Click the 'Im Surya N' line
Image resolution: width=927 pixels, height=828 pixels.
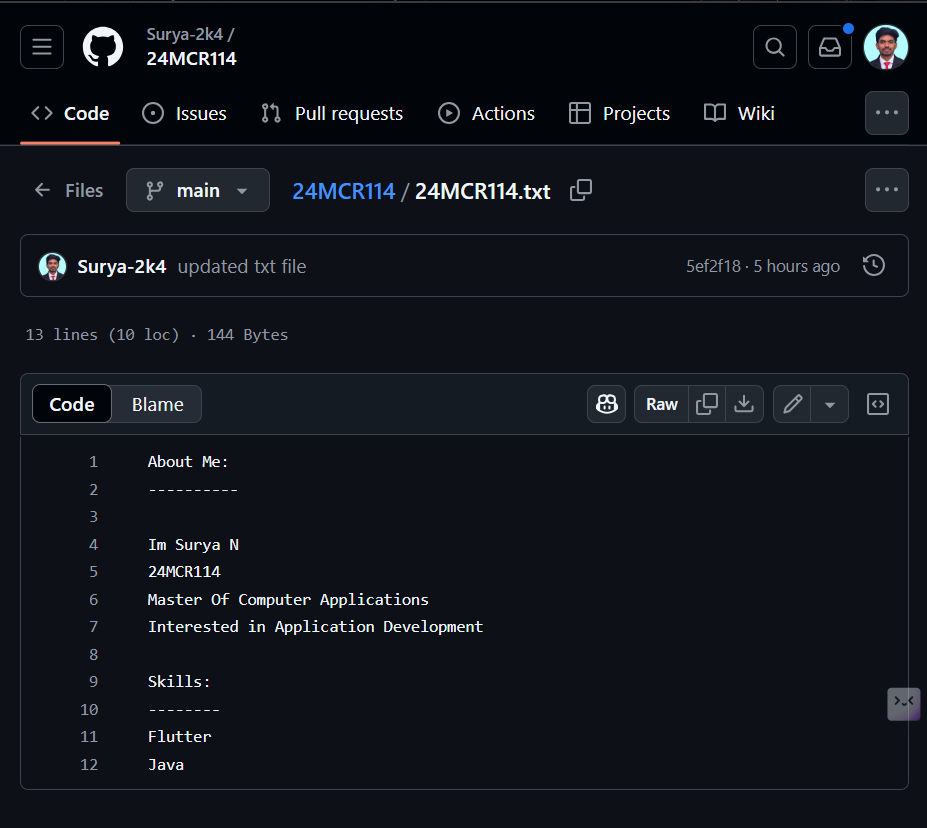click(x=193, y=545)
